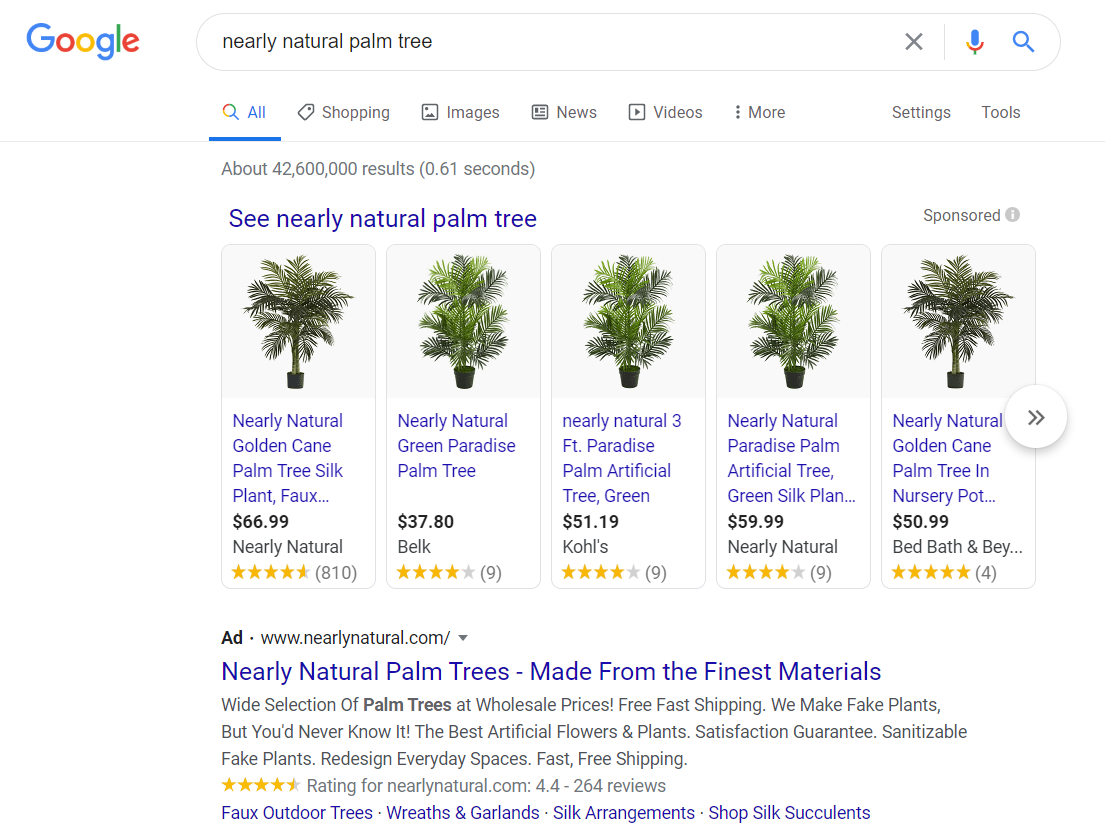Open the Settings menu
Image resolution: width=1105 pixels, height=833 pixels.
coord(920,112)
